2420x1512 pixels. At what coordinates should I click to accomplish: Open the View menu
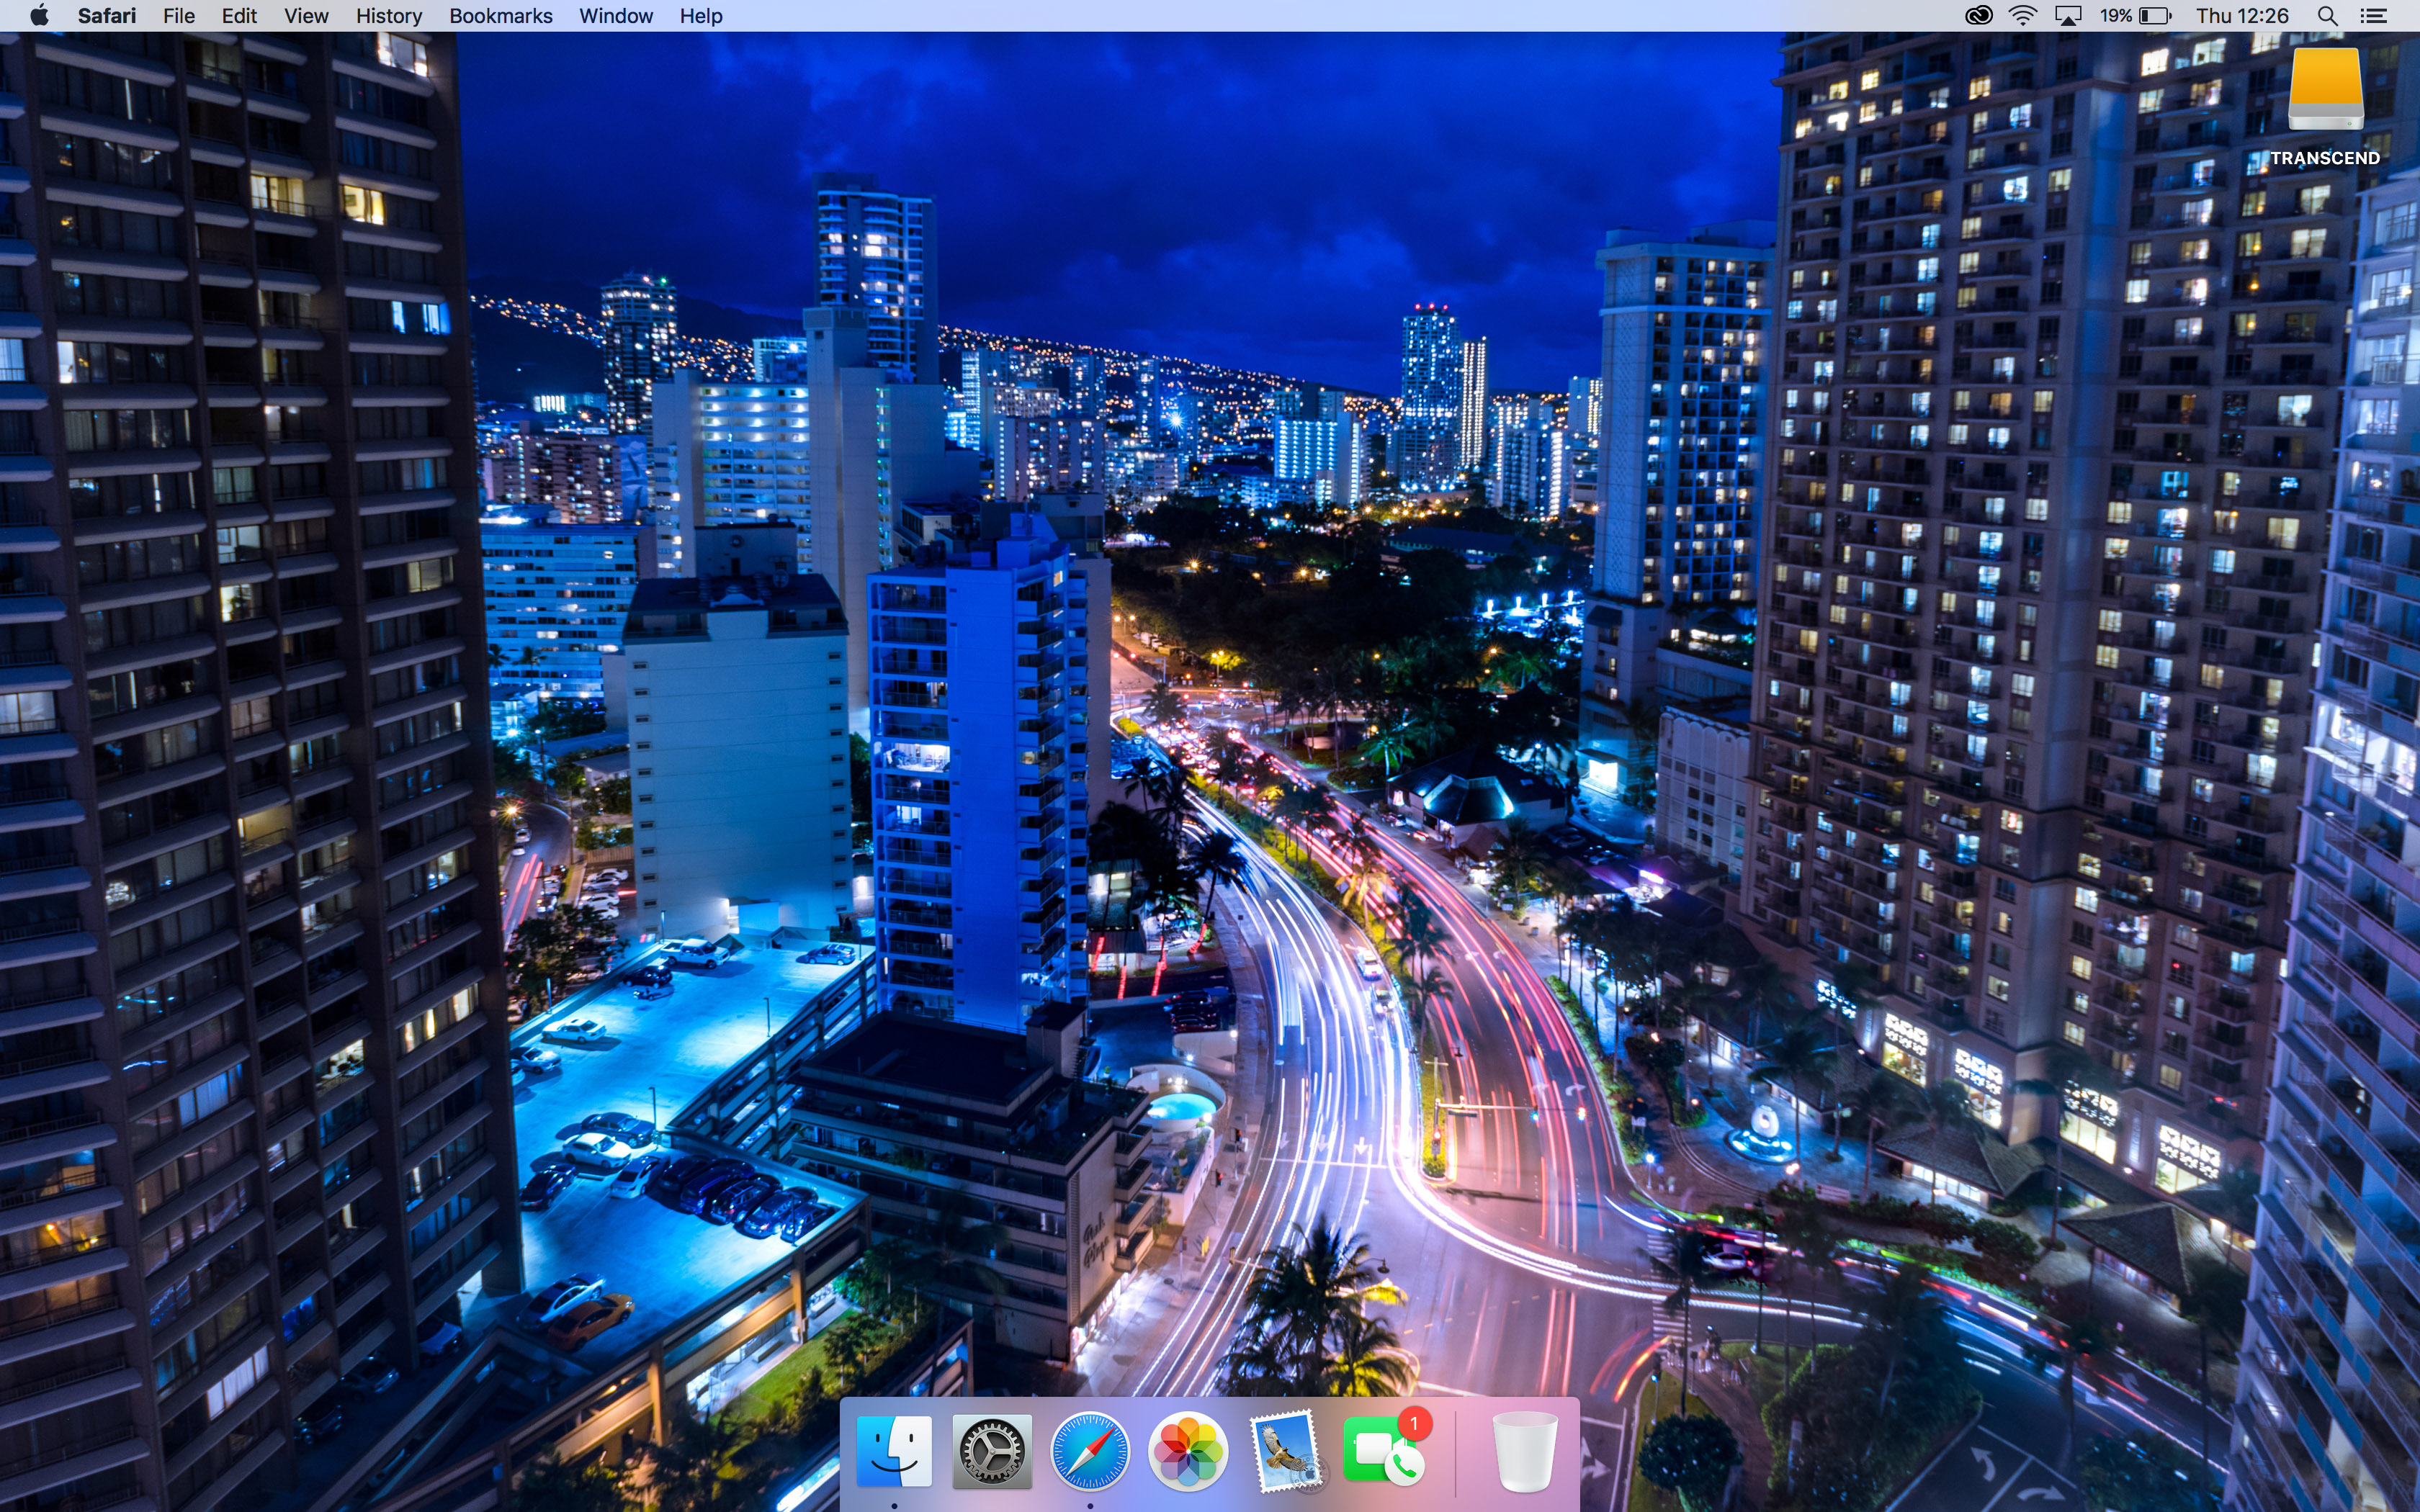[306, 16]
